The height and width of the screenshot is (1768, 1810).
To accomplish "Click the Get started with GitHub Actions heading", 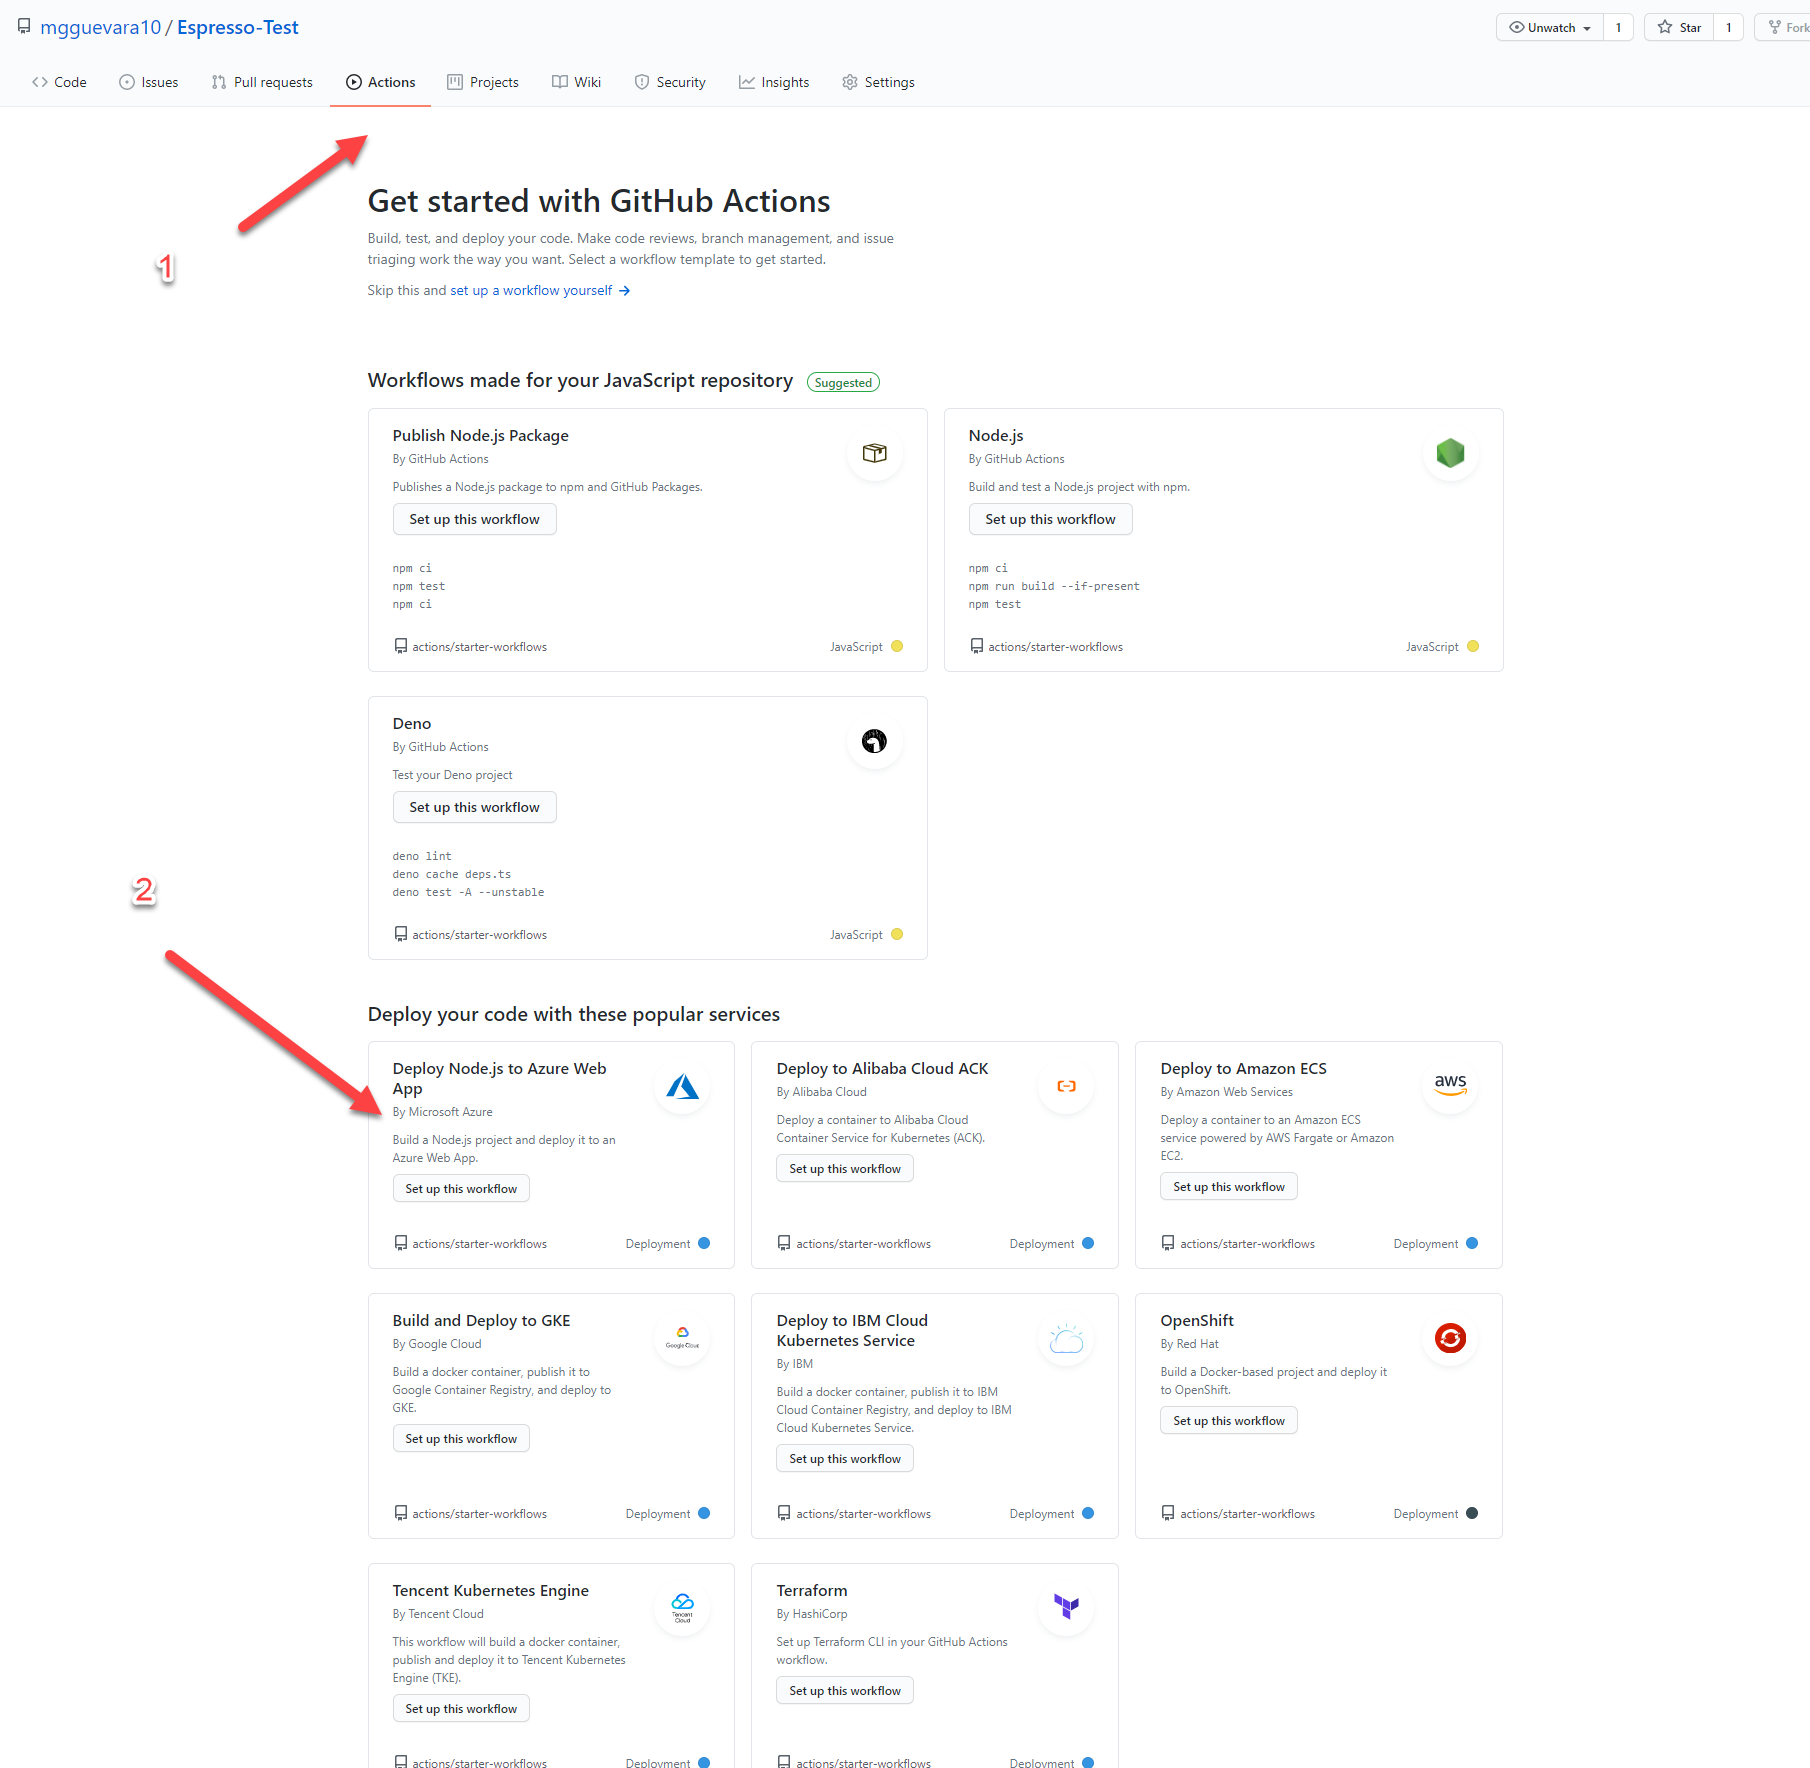I will click(x=599, y=201).
